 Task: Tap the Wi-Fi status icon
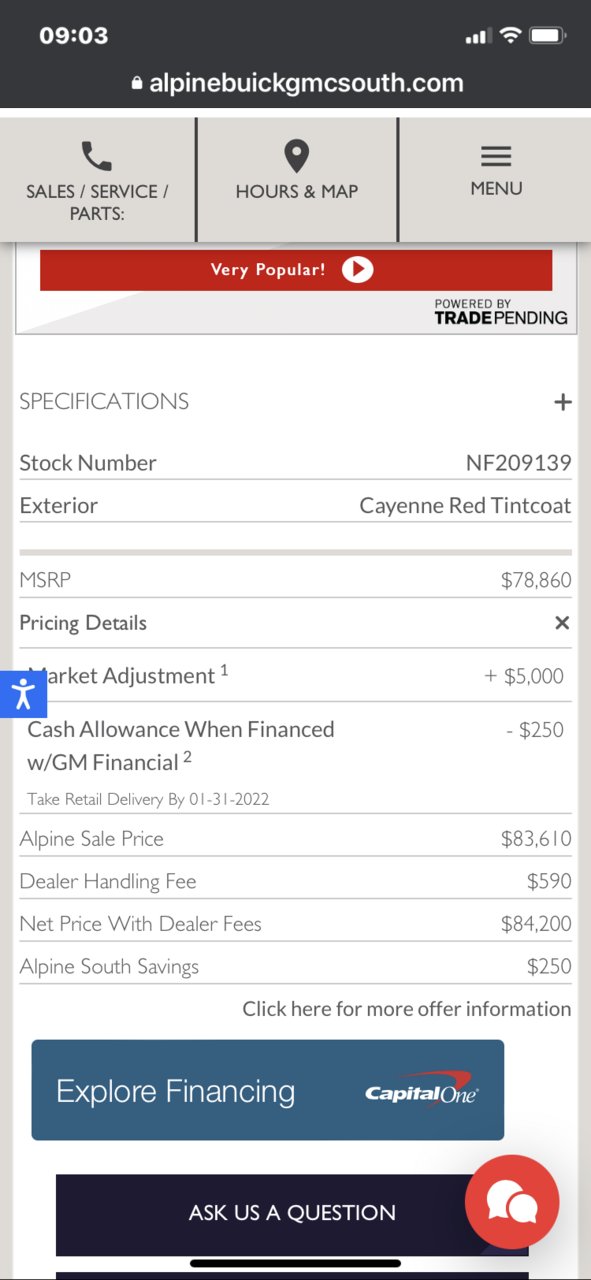tap(510, 35)
